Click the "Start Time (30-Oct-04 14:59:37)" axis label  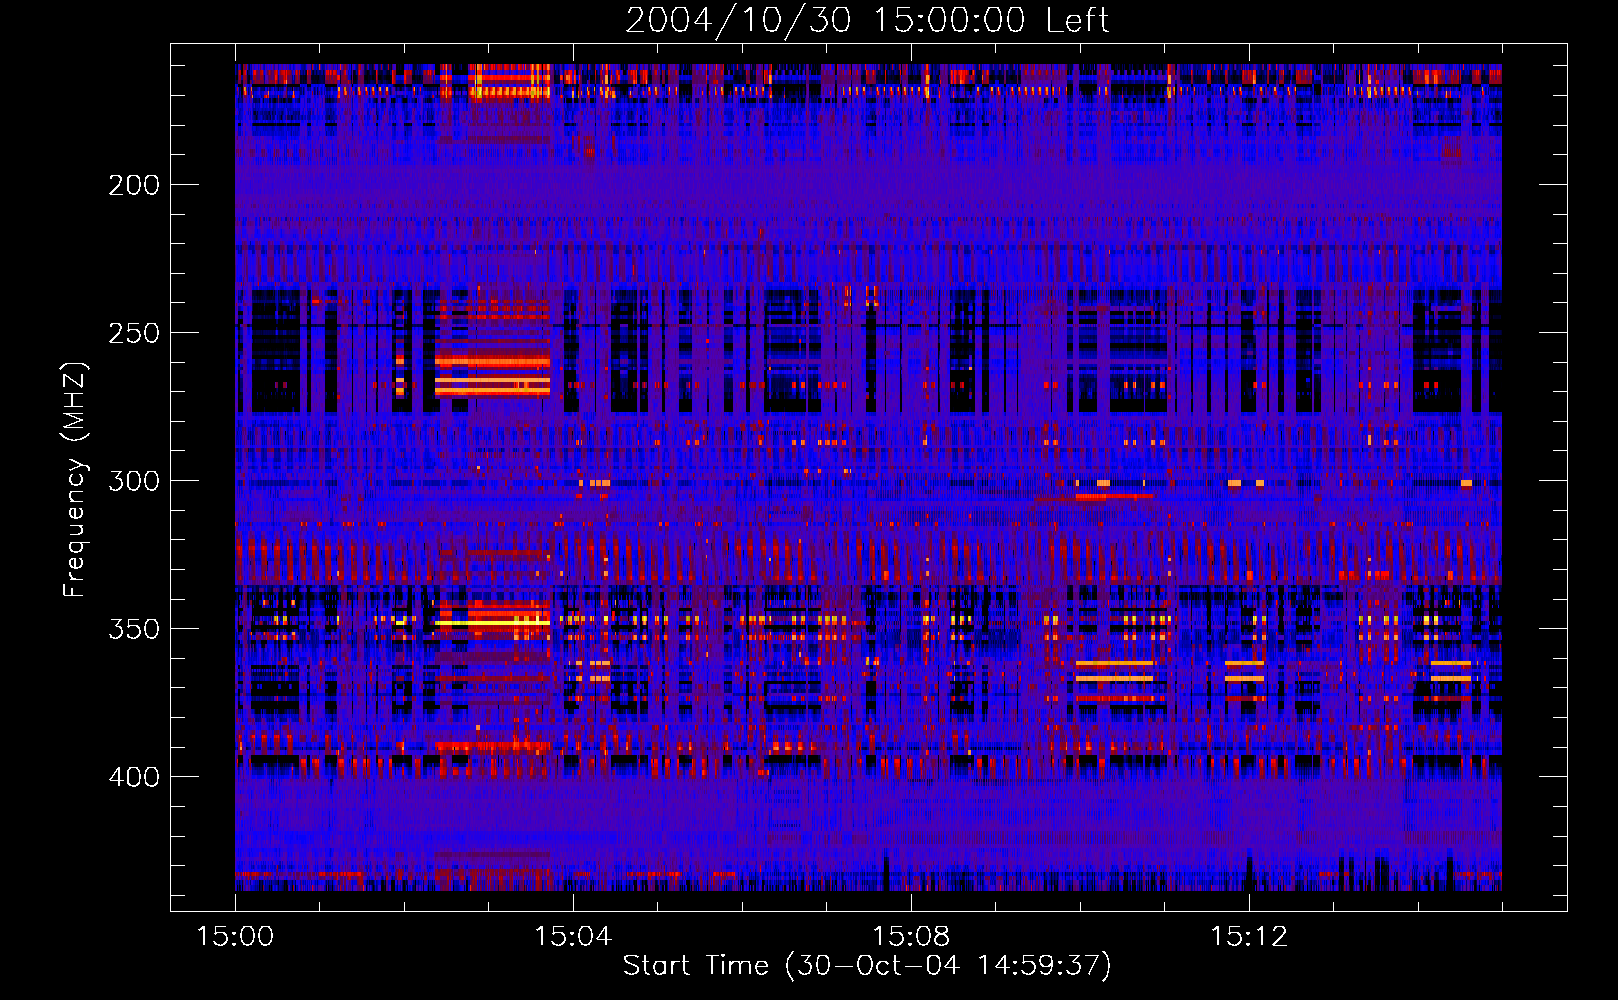(867, 965)
